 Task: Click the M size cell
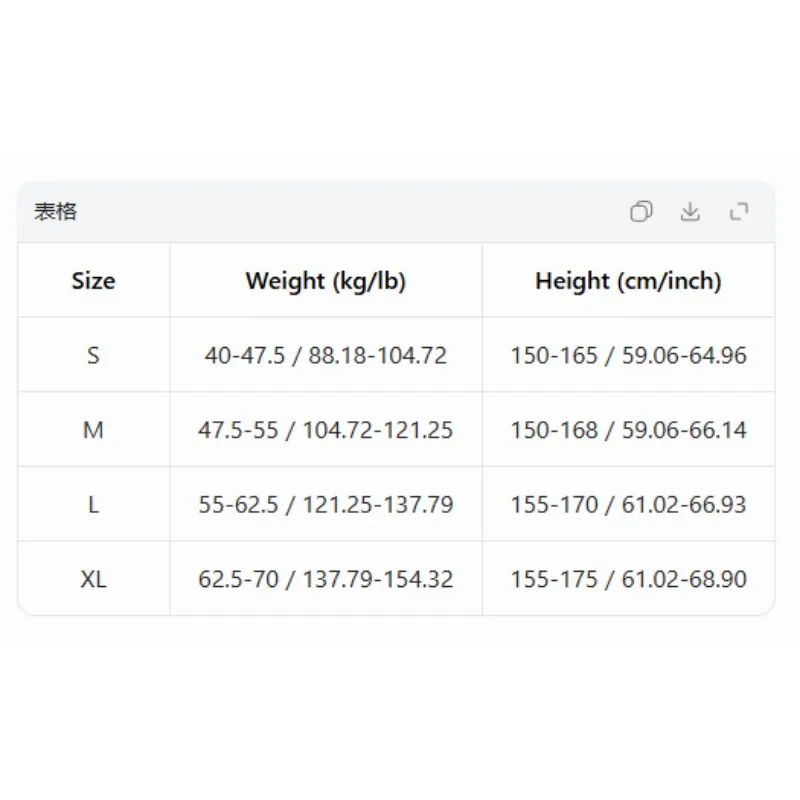pyautogui.click(x=94, y=430)
